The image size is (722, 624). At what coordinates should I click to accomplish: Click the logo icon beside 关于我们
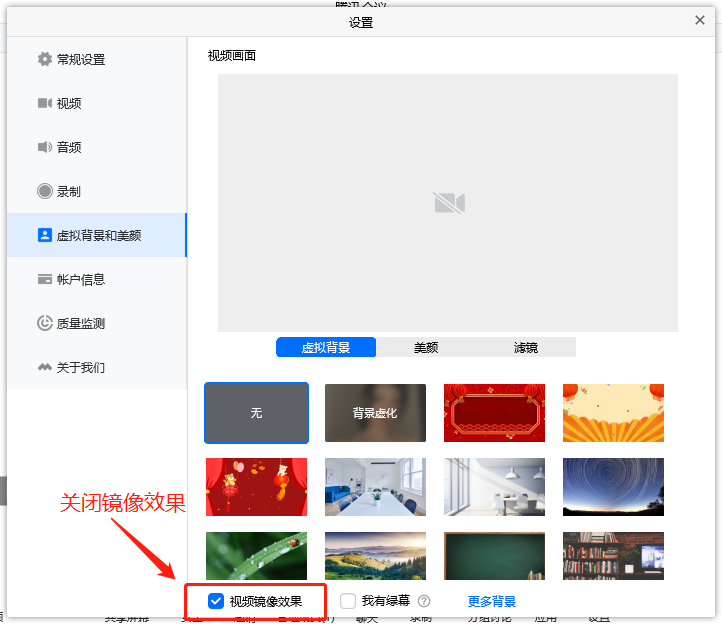(44, 367)
